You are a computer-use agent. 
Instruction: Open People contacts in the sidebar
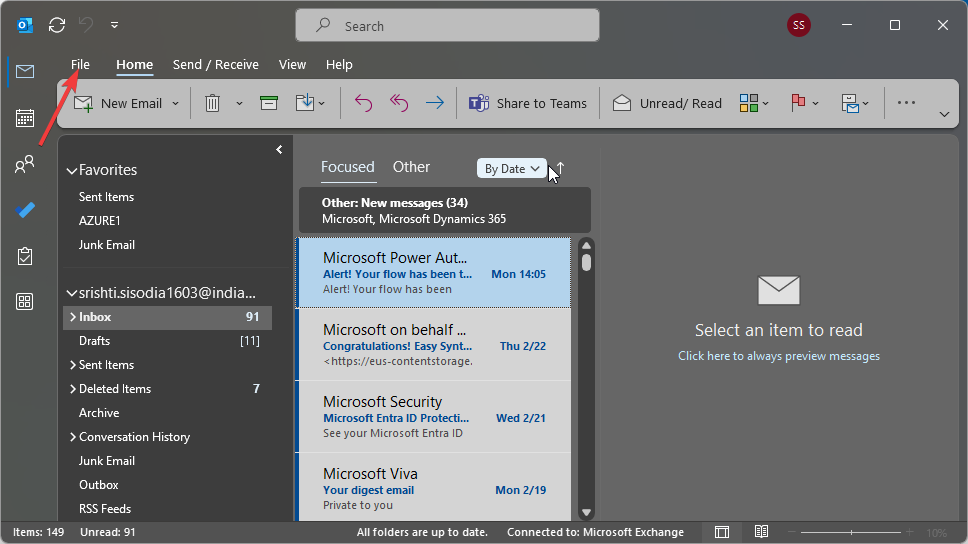point(25,164)
